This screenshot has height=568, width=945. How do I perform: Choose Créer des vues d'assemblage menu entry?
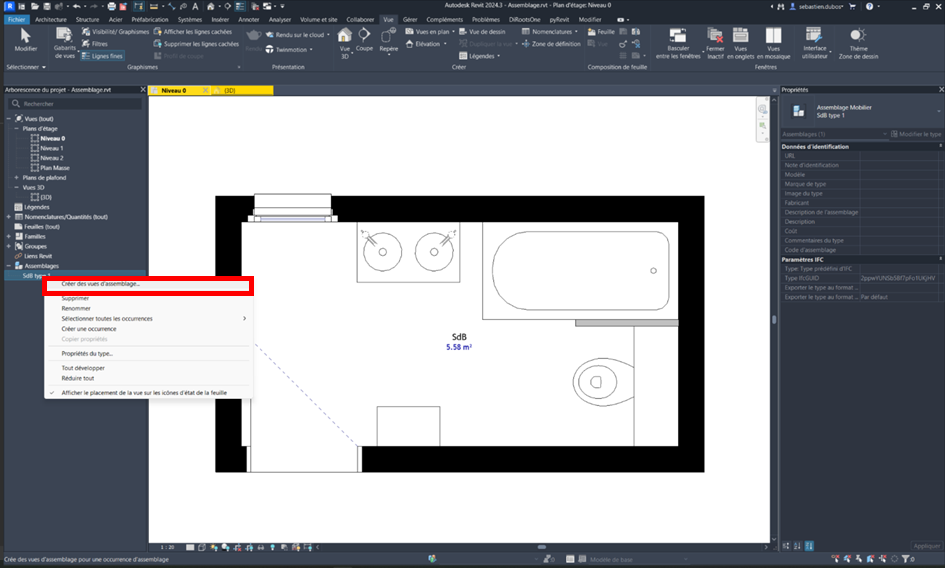coord(101,284)
